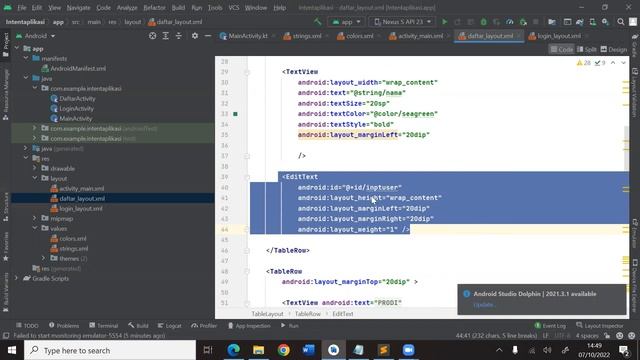
Task: Select strings.xml under values folder
Action: (73, 249)
